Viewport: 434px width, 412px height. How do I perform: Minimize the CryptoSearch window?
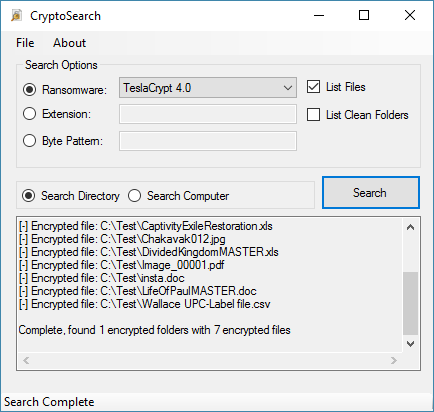319,15
